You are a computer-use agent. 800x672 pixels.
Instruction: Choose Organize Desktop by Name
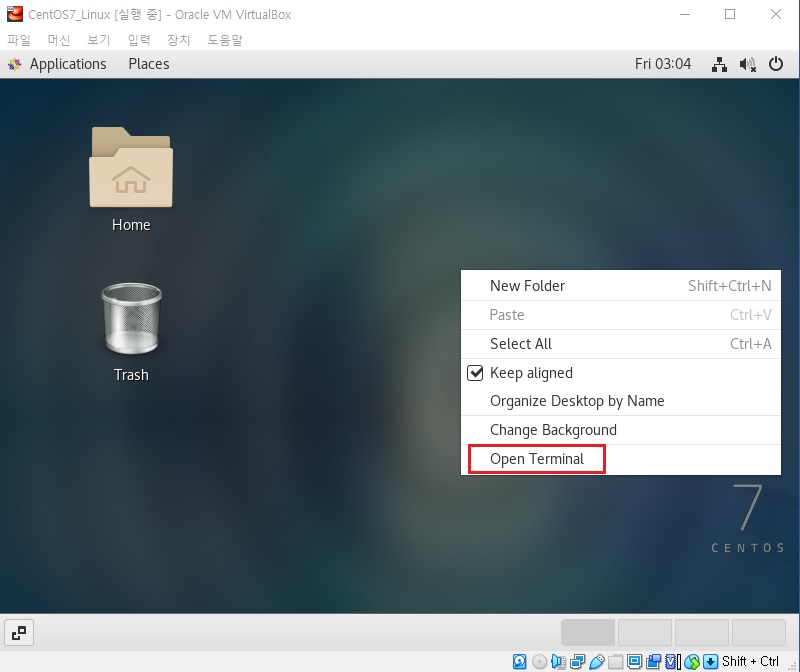(x=620, y=401)
